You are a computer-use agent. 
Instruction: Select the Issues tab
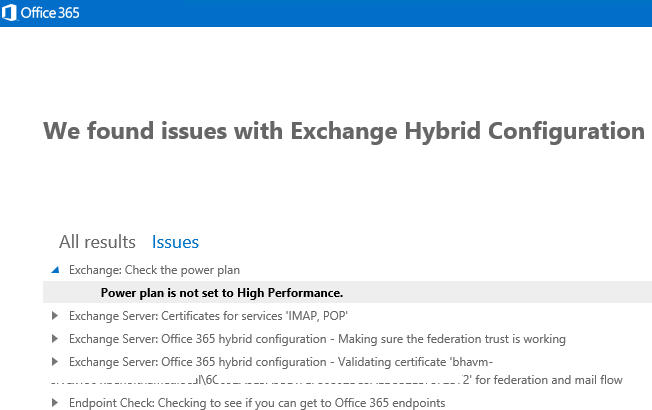click(x=175, y=241)
